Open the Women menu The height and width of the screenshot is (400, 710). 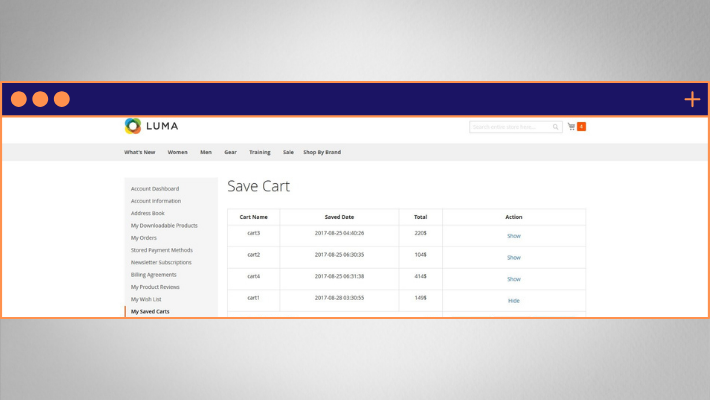point(177,152)
